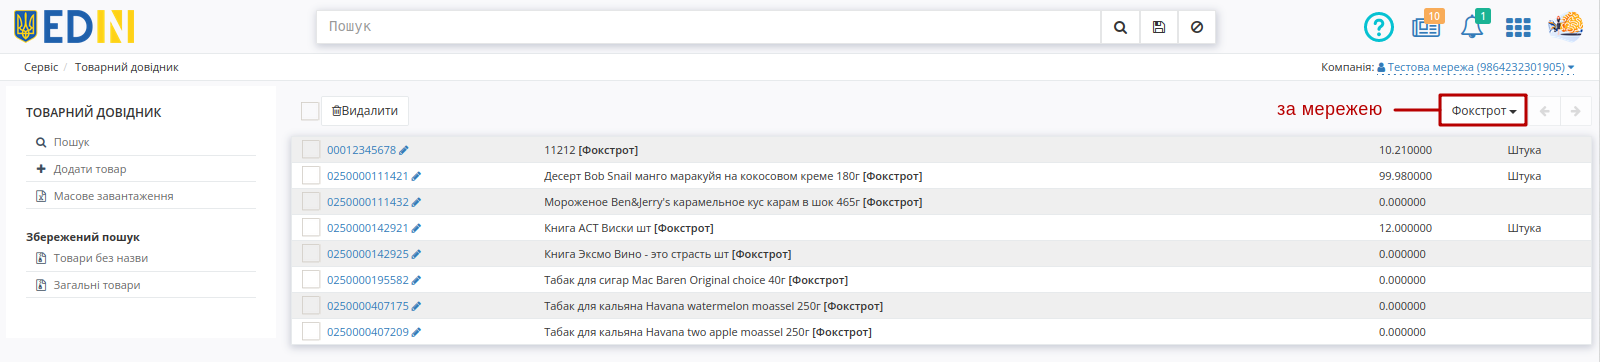Focus the Пошук search input field
Image resolution: width=1600 pixels, height=362 pixels.
(708, 28)
